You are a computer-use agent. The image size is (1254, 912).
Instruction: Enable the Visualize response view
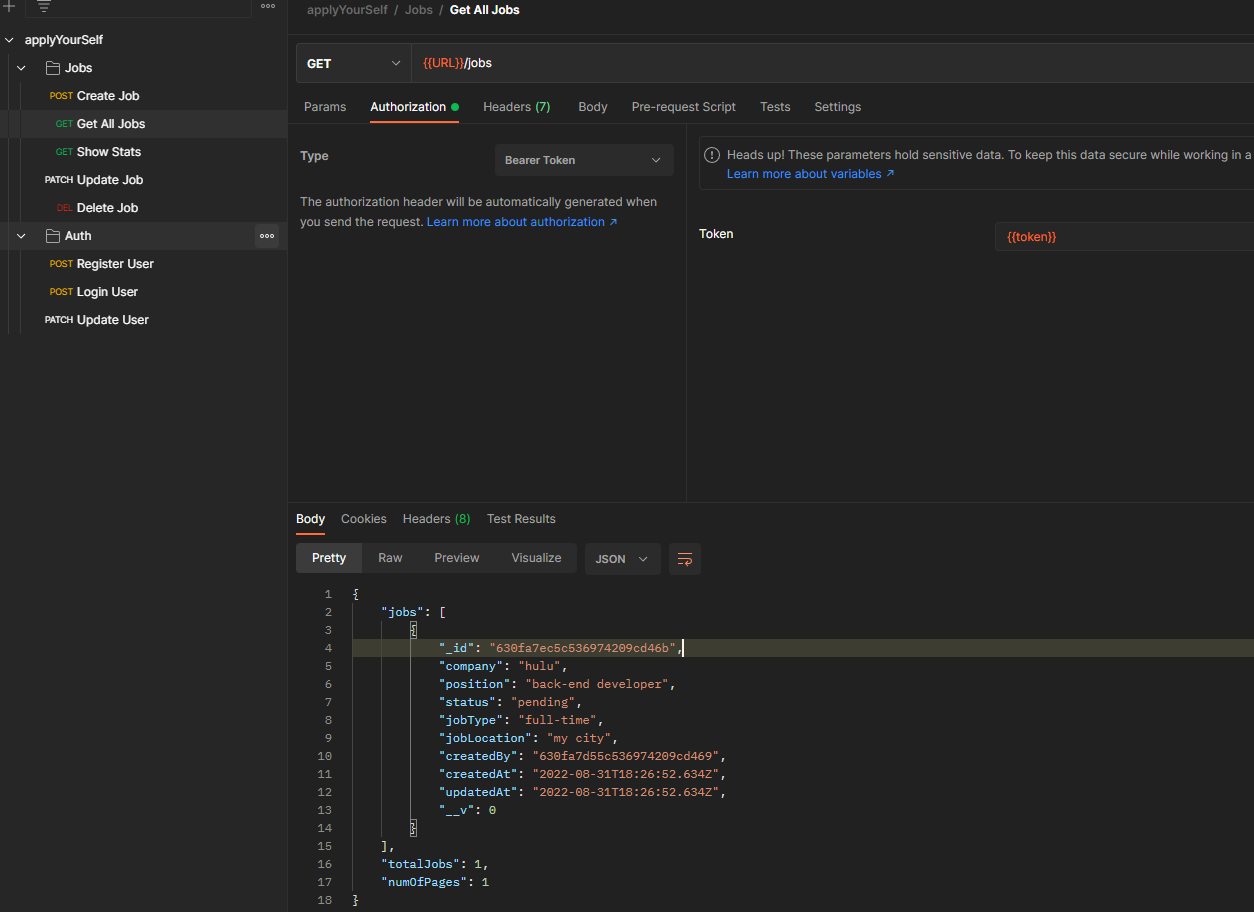click(x=536, y=557)
